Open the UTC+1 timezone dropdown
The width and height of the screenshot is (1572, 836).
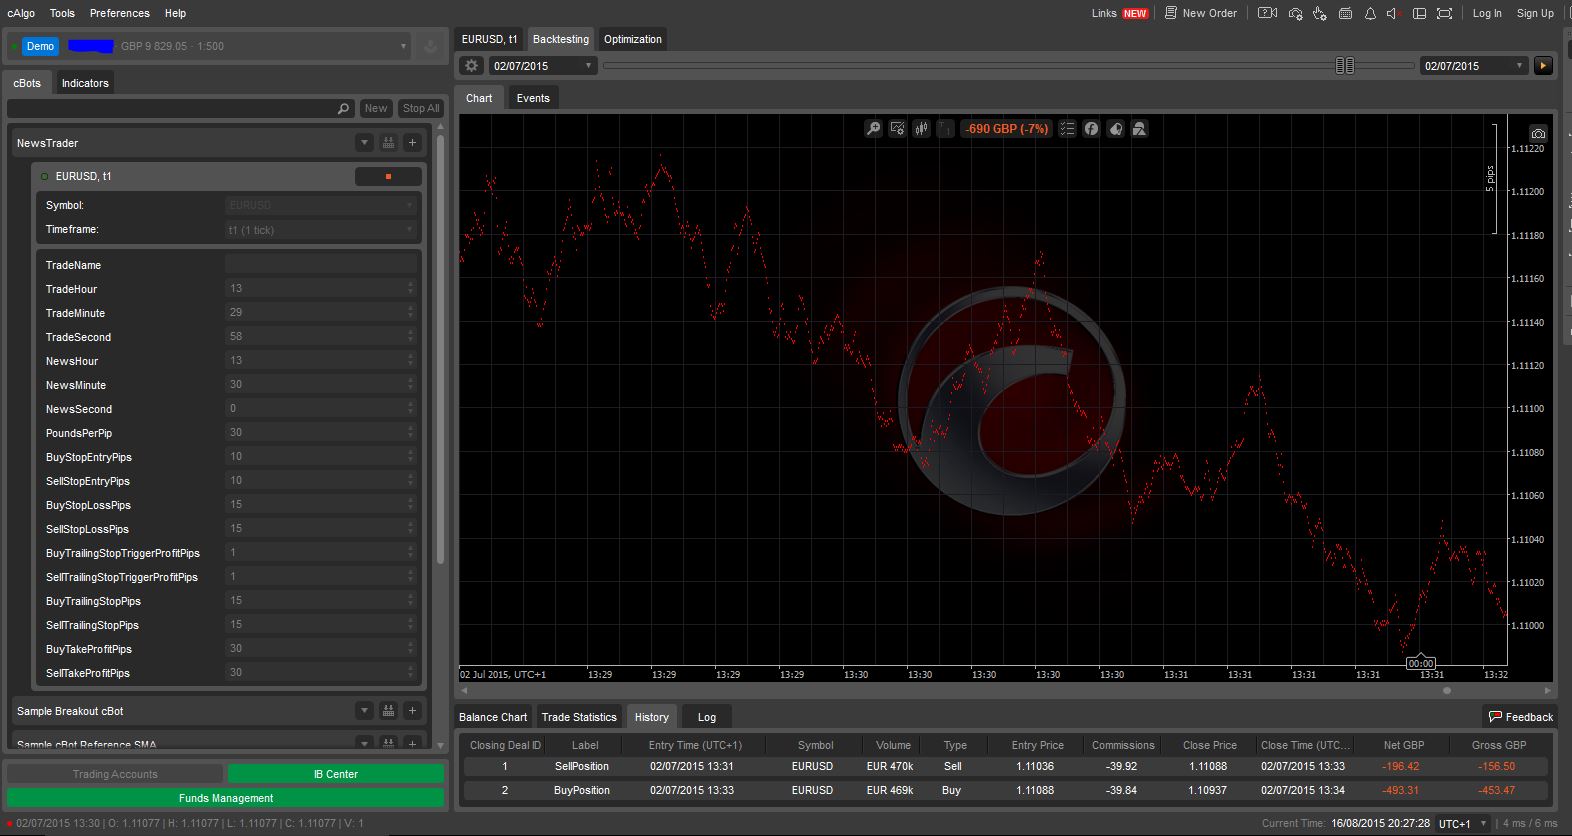1463,823
